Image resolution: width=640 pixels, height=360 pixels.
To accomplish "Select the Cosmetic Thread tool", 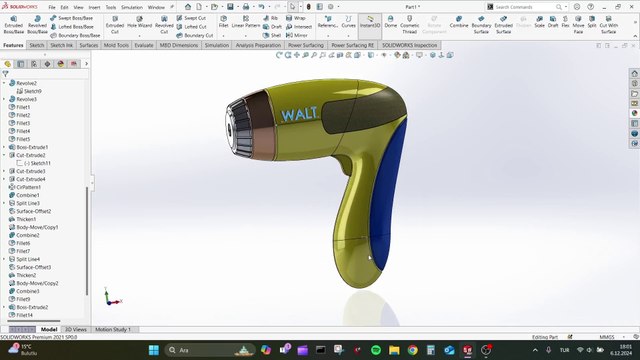I will pos(409,25).
